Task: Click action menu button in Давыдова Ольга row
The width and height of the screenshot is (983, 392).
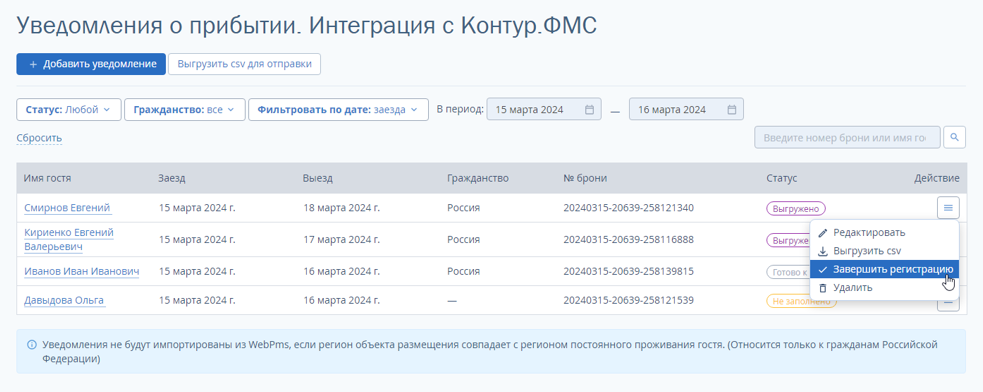Action: point(948,304)
